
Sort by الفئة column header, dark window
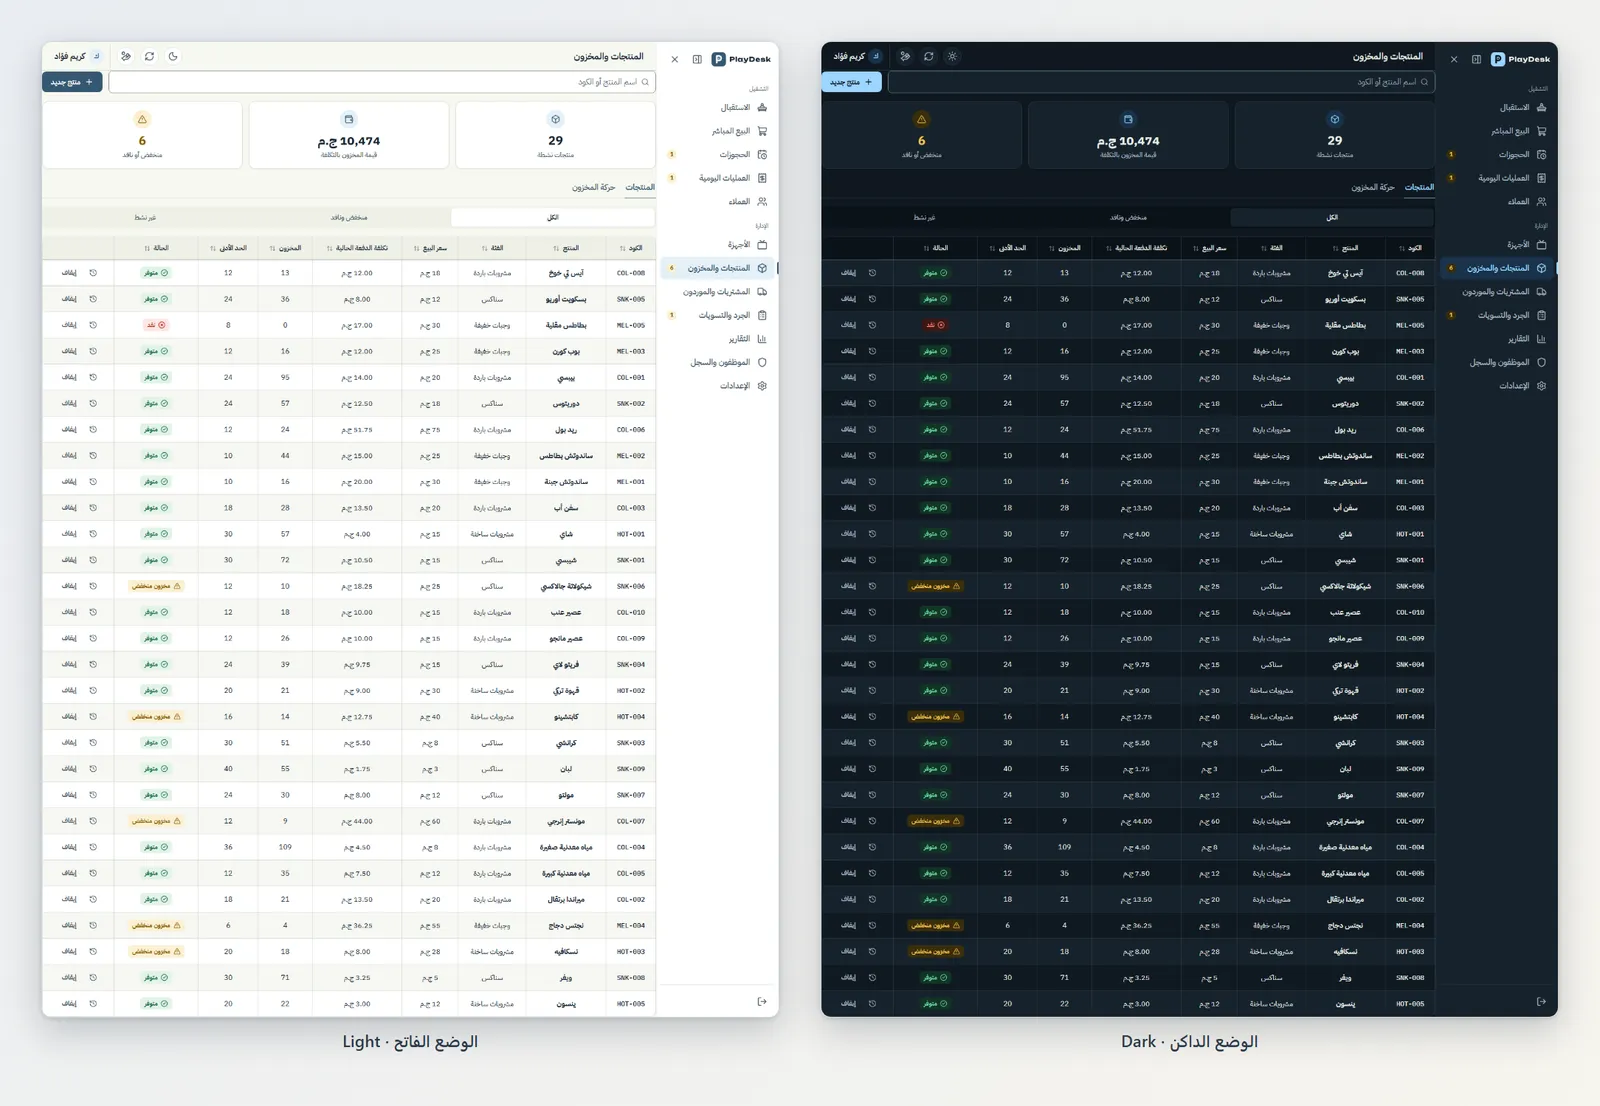(x=1271, y=248)
